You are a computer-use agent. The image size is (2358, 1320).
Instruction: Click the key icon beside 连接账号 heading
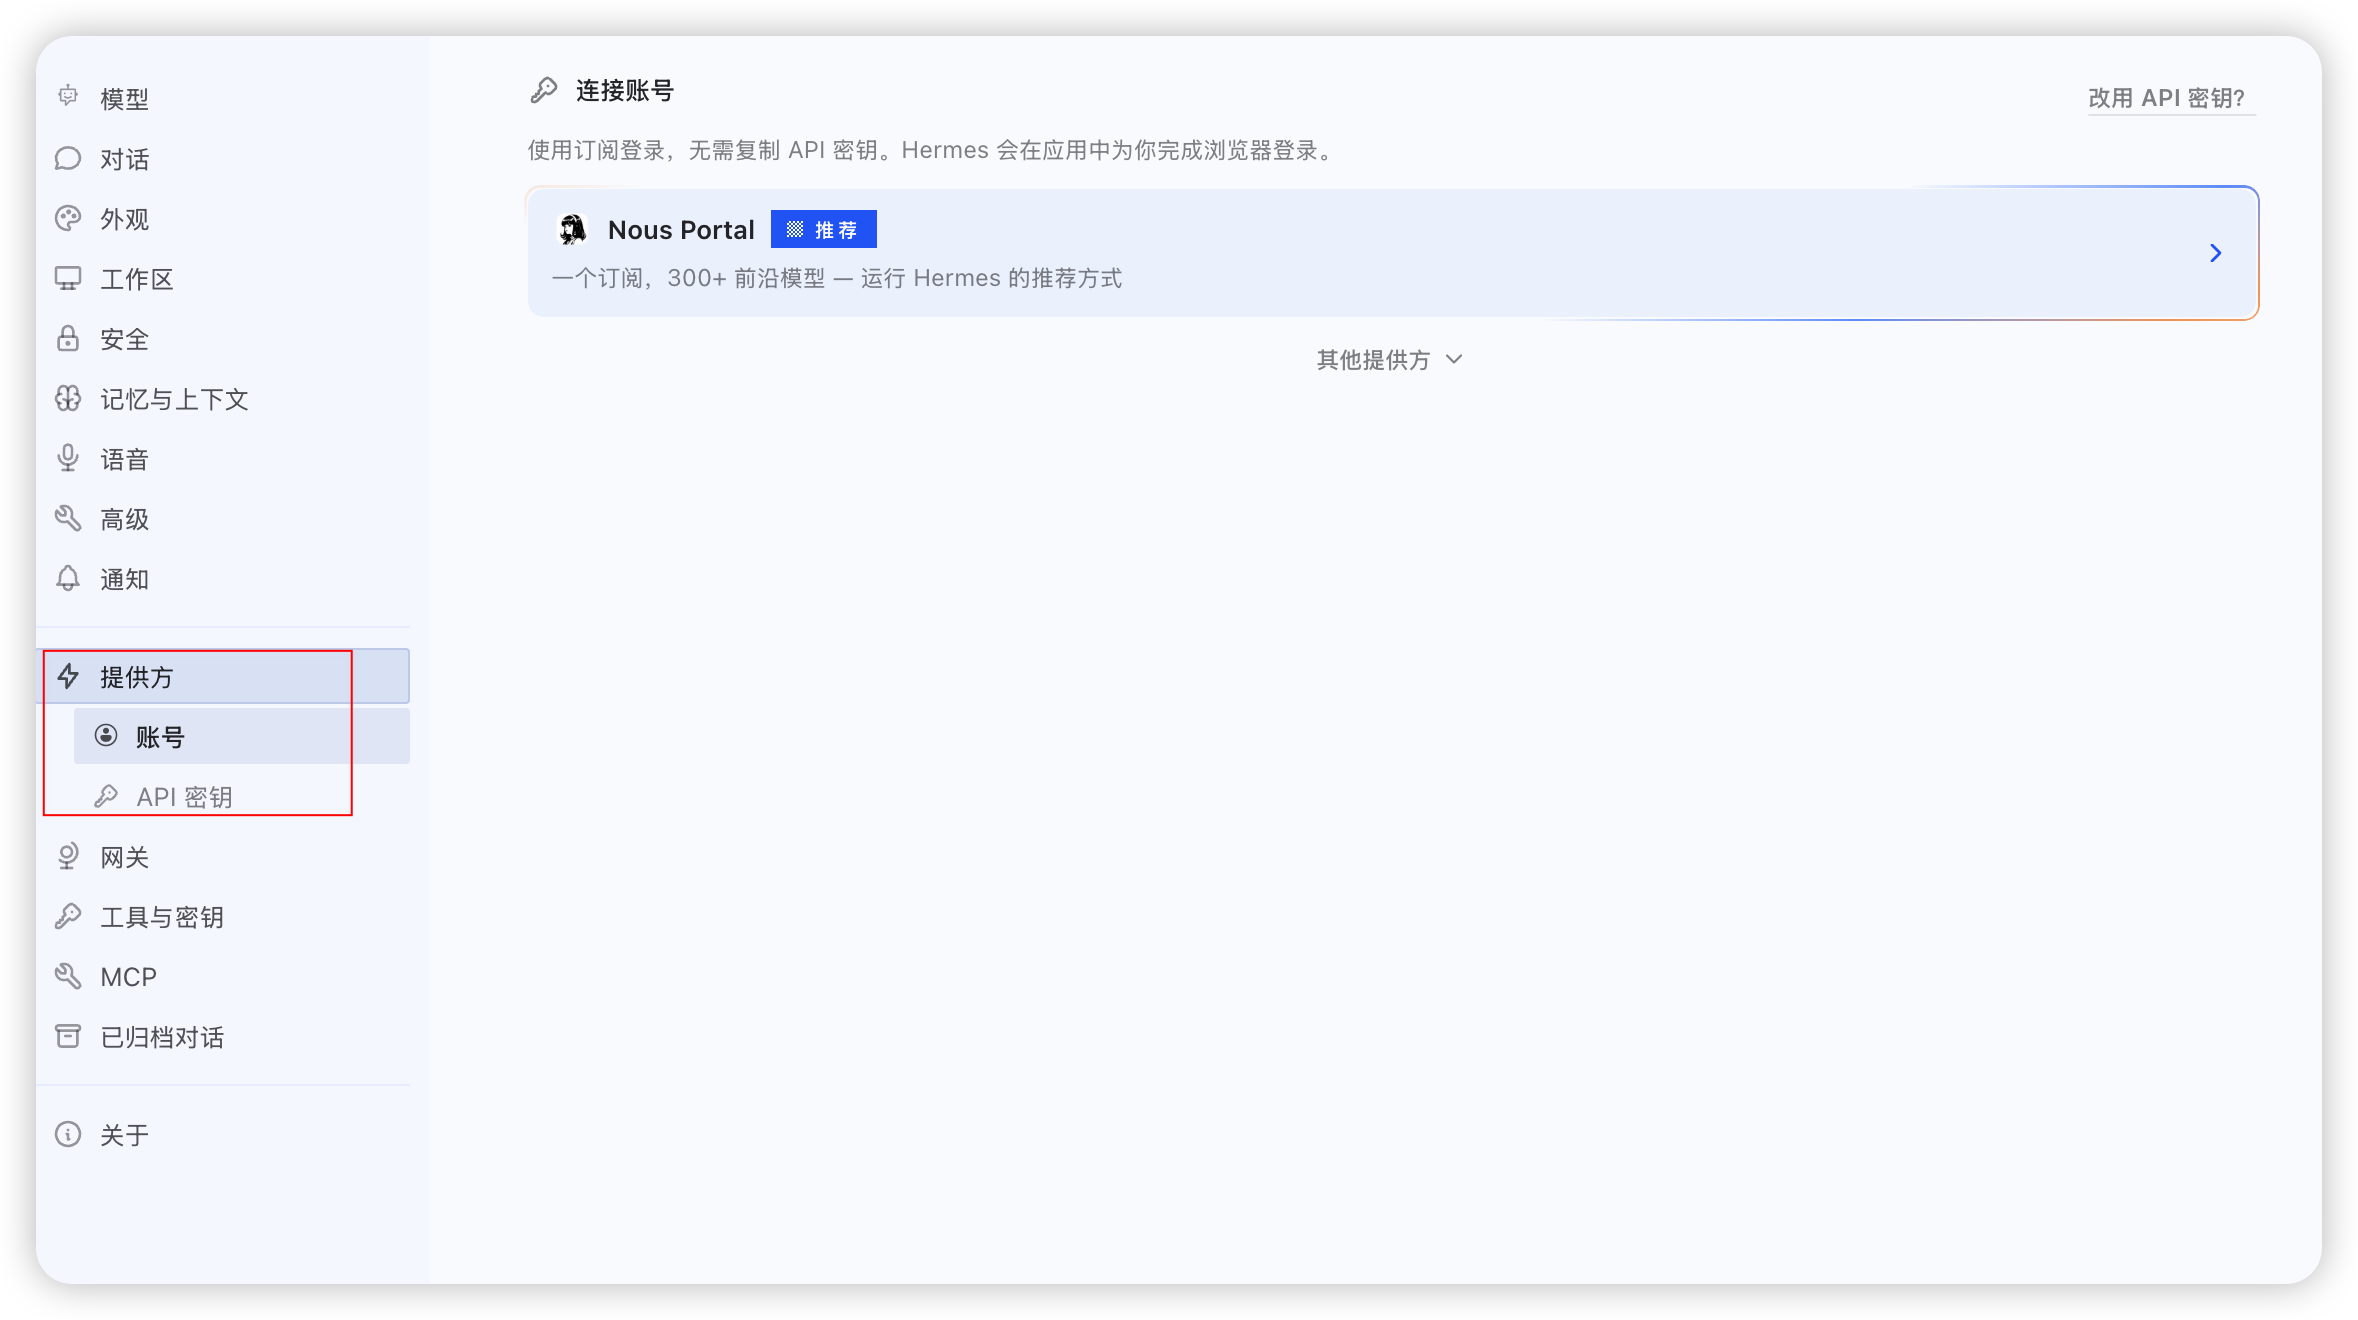point(544,90)
